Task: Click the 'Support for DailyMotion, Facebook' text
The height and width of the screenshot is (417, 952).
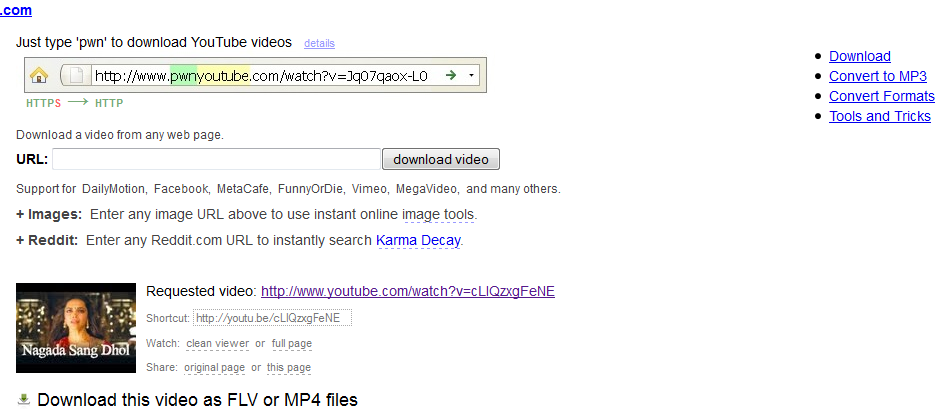Action: pos(288,189)
